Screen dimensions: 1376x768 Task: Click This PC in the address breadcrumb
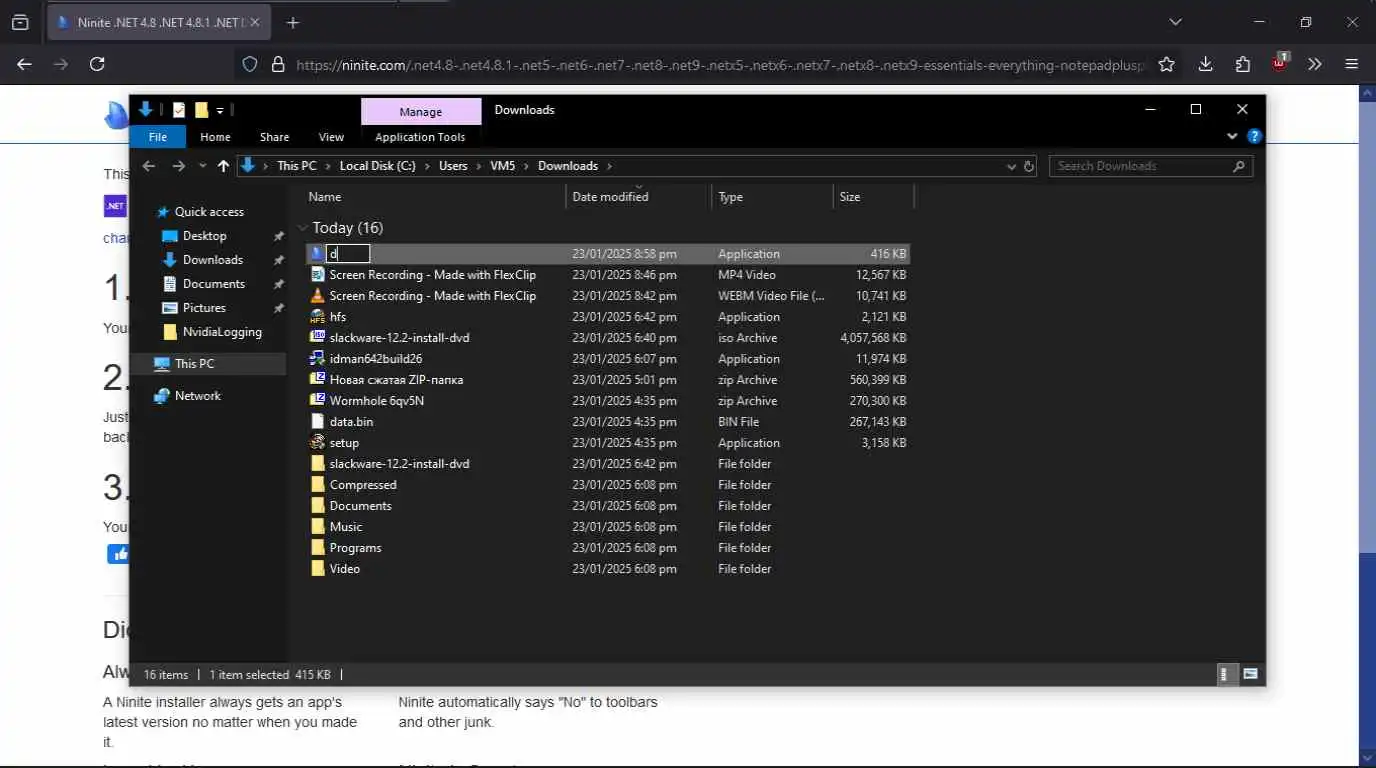pos(297,166)
